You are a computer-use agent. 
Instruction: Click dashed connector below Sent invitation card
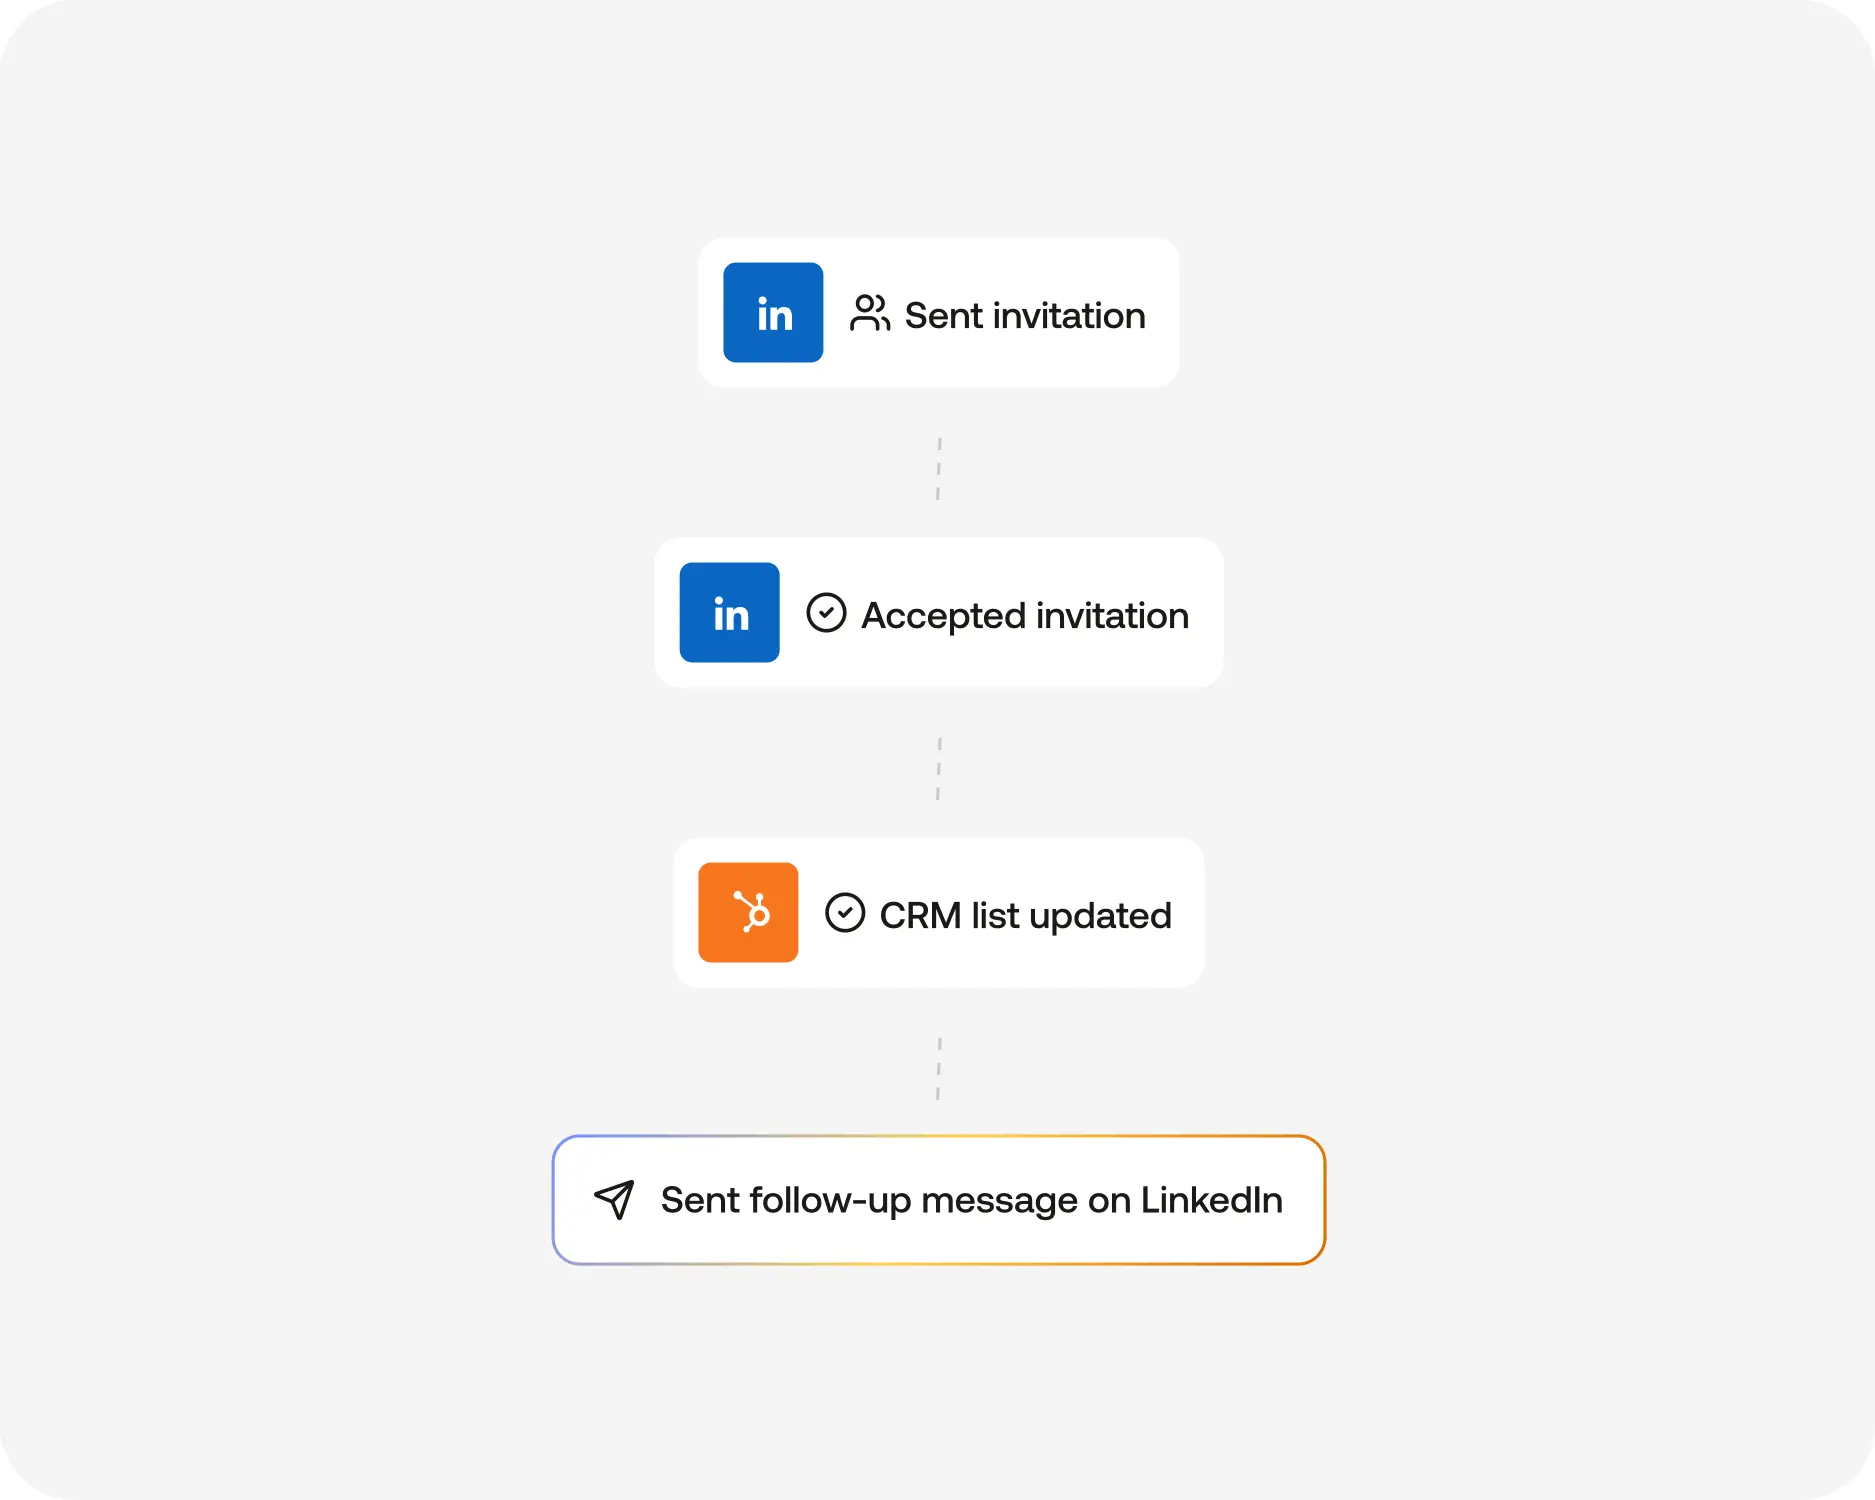(938, 468)
